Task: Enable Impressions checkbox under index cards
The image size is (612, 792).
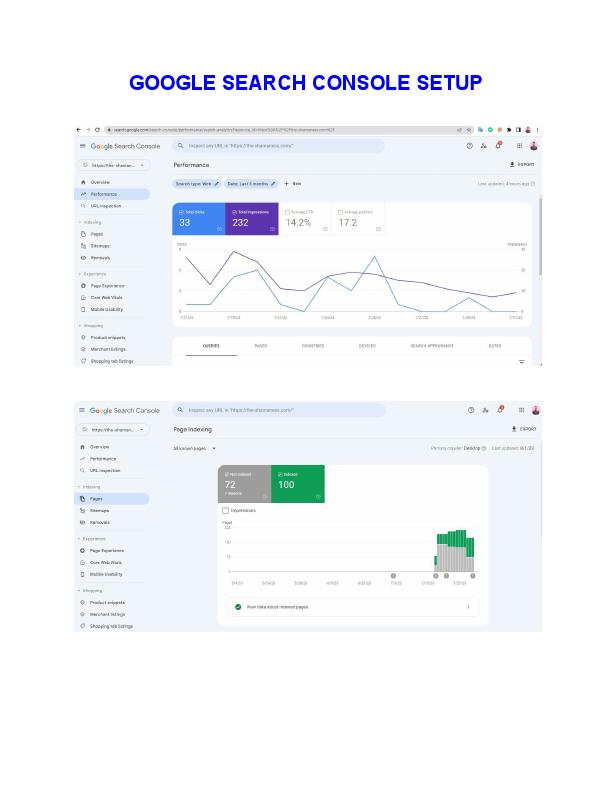Action: [x=226, y=511]
